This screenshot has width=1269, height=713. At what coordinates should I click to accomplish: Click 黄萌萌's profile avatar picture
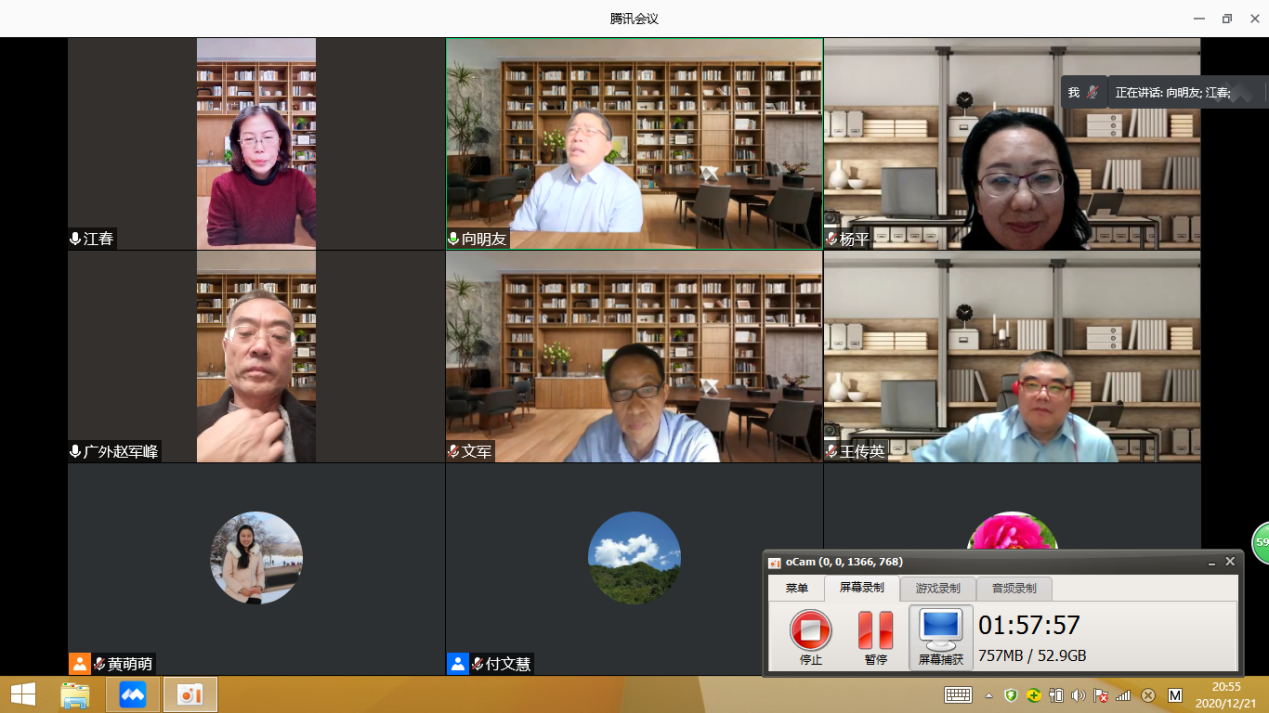point(256,558)
